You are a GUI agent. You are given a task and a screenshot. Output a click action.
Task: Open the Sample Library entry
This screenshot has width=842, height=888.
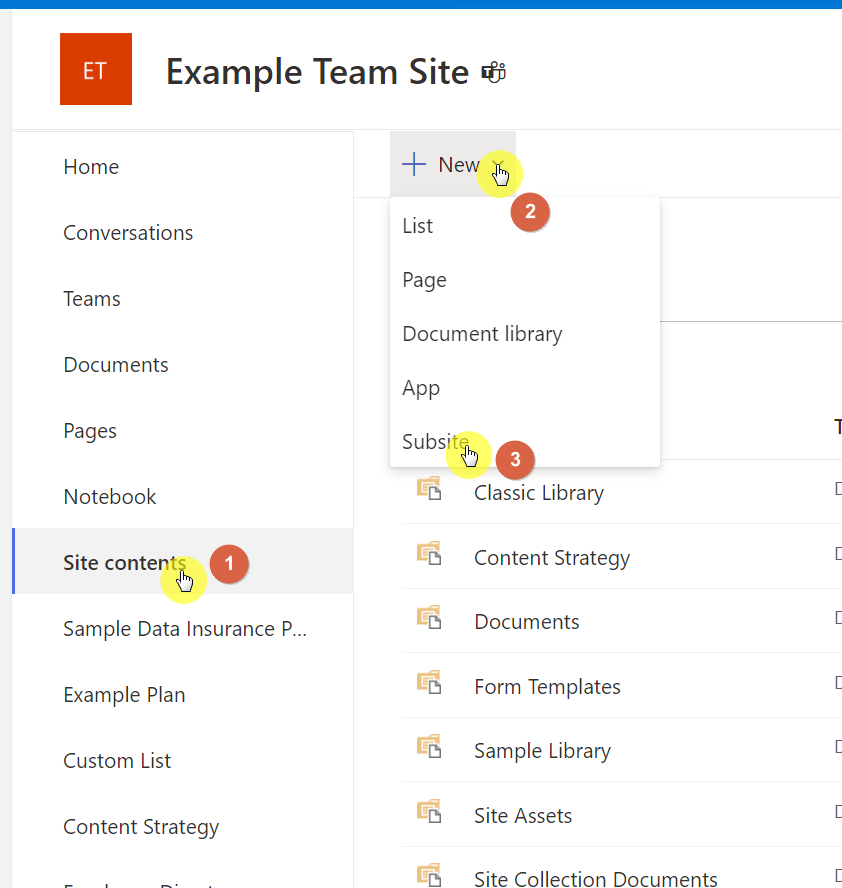tap(542, 751)
